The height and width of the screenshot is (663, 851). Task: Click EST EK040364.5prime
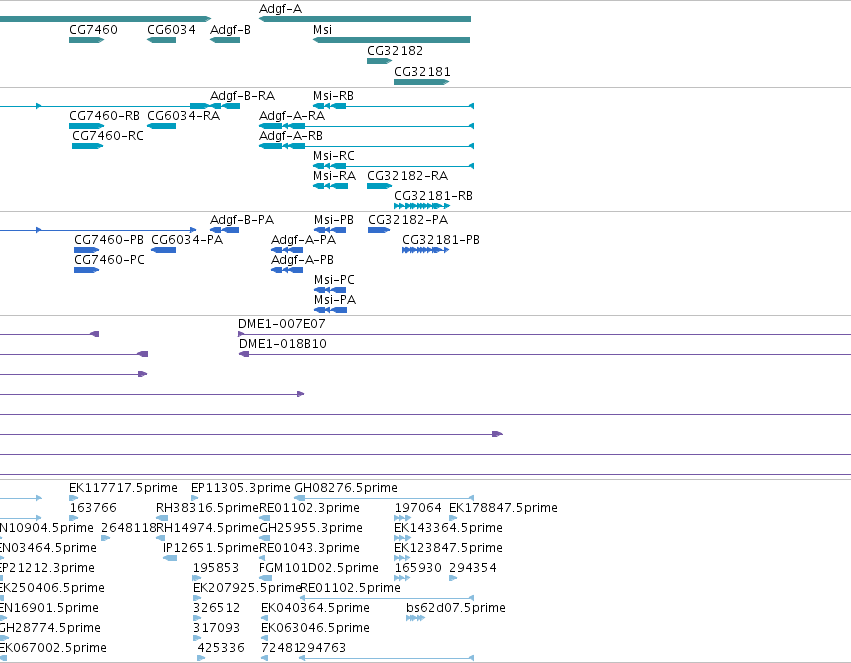tap(264, 619)
